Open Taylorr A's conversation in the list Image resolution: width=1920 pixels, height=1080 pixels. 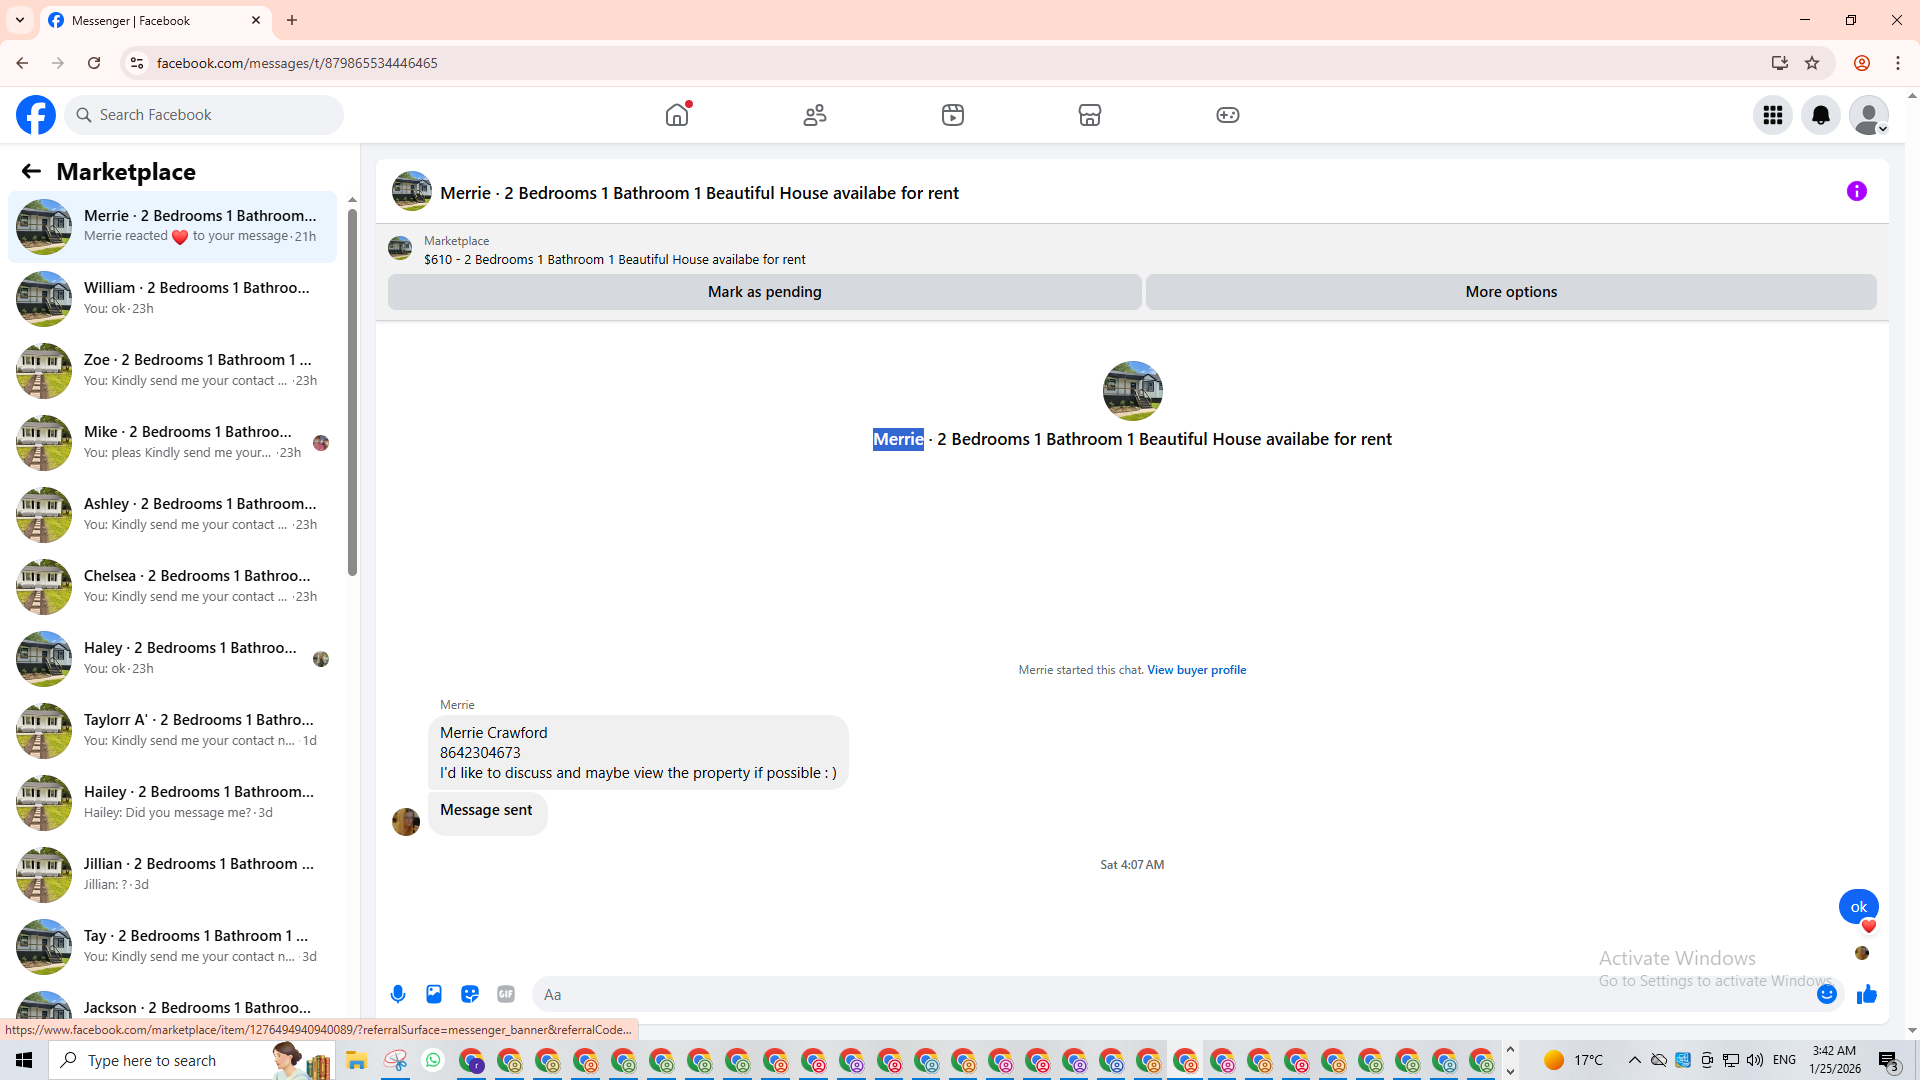coord(173,731)
